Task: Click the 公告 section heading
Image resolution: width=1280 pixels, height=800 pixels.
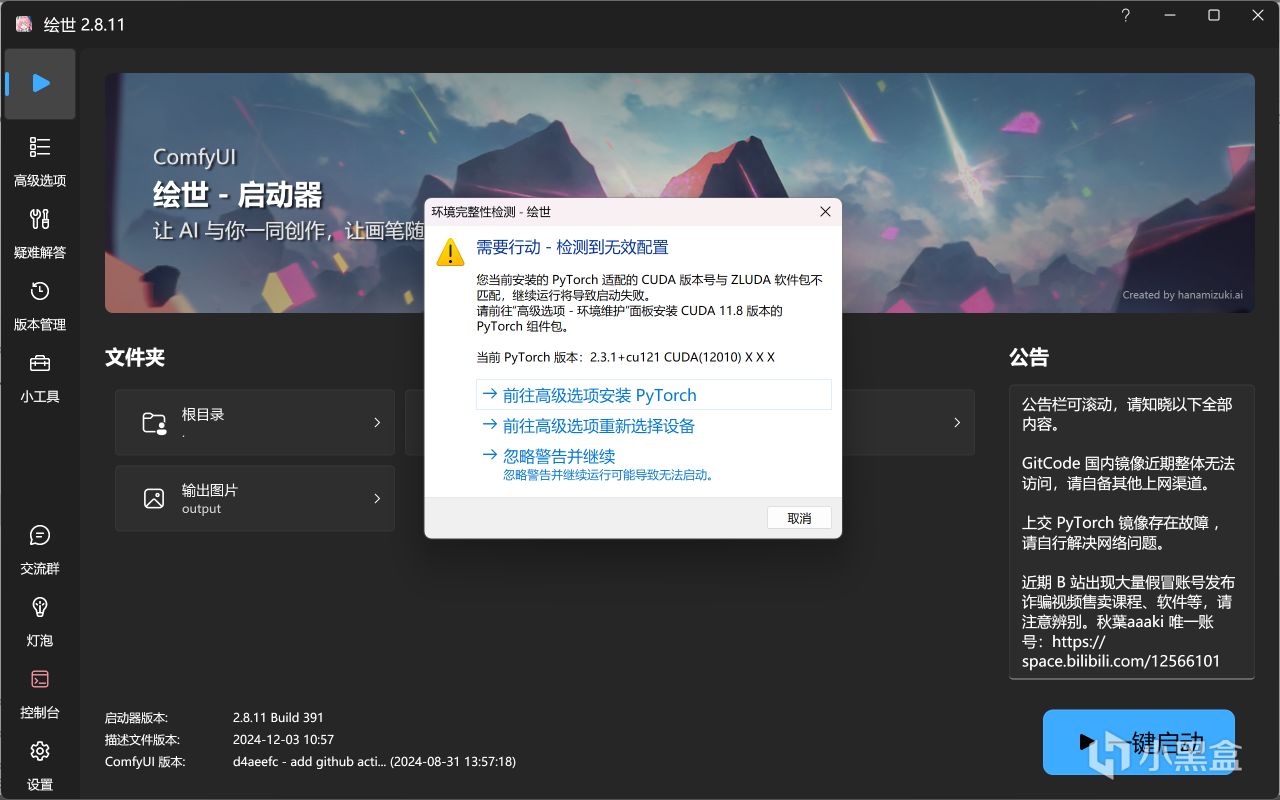Action: tap(1029, 357)
